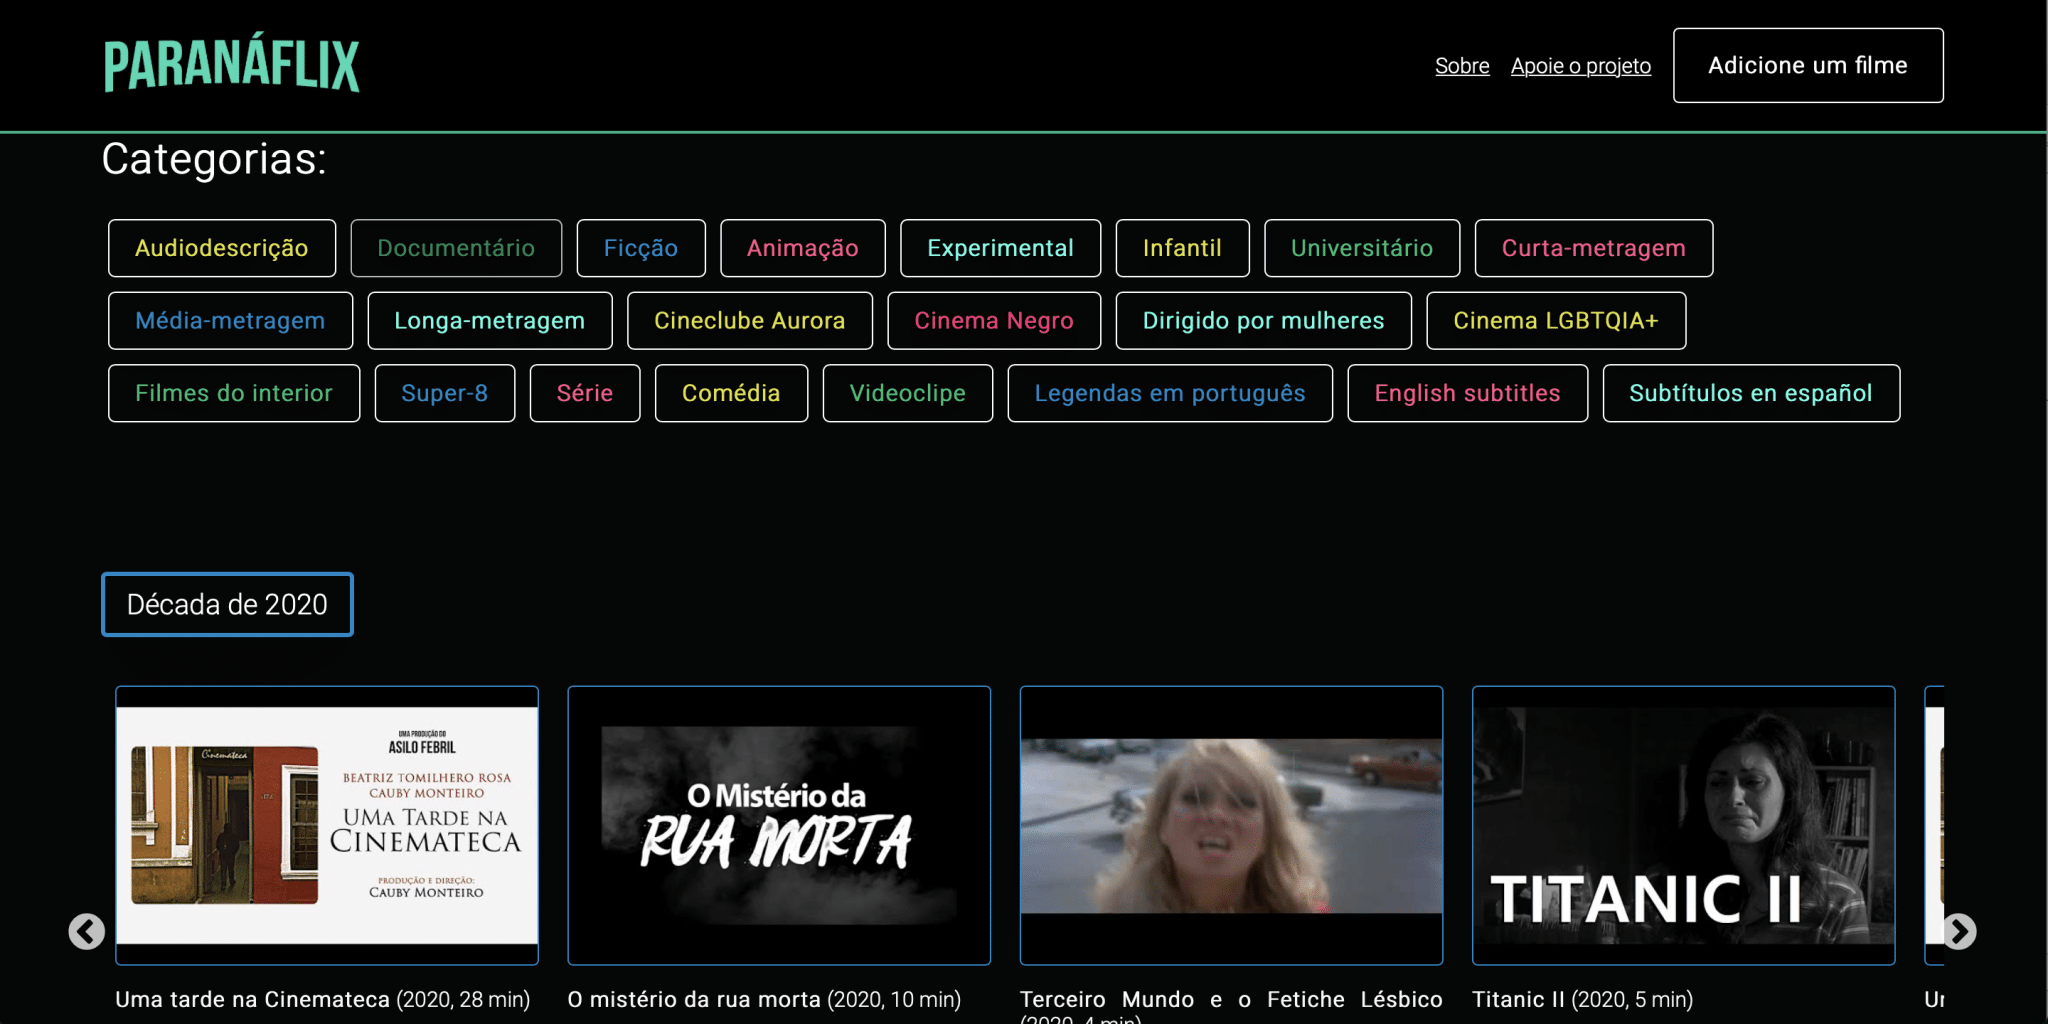Open Uma tarde na Cinemateca thumbnail
2048x1024 pixels.
point(327,825)
